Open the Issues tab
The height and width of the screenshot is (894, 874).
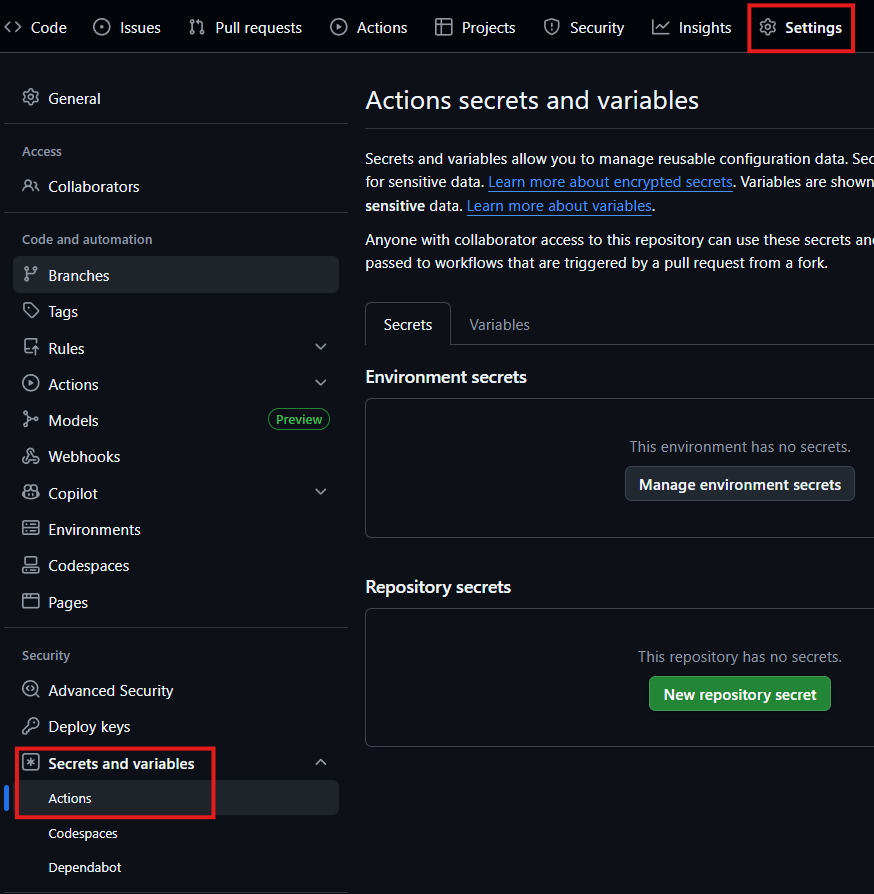127,27
